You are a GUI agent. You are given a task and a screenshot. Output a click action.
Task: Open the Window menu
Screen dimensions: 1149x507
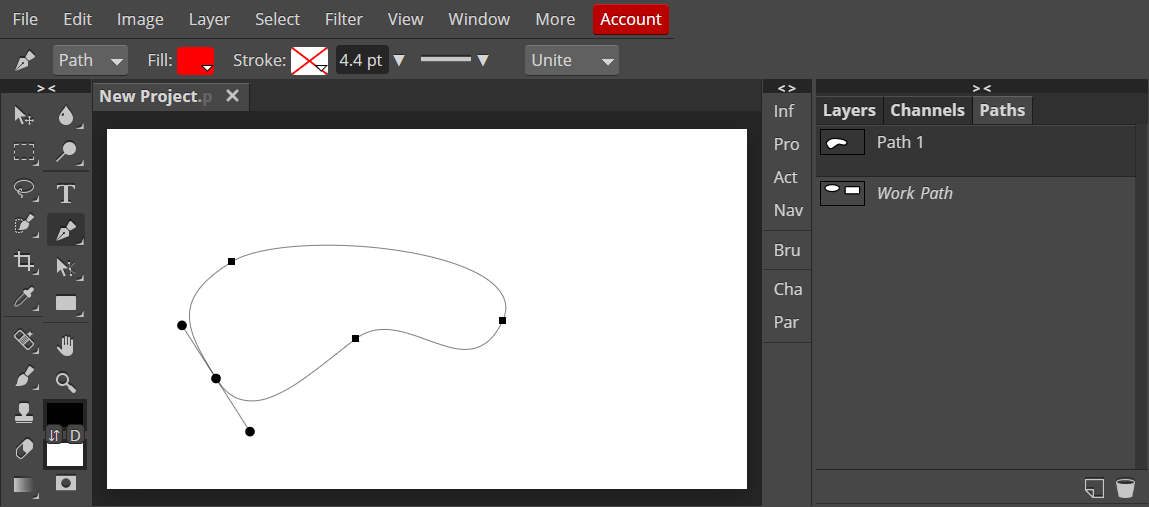tap(479, 19)
